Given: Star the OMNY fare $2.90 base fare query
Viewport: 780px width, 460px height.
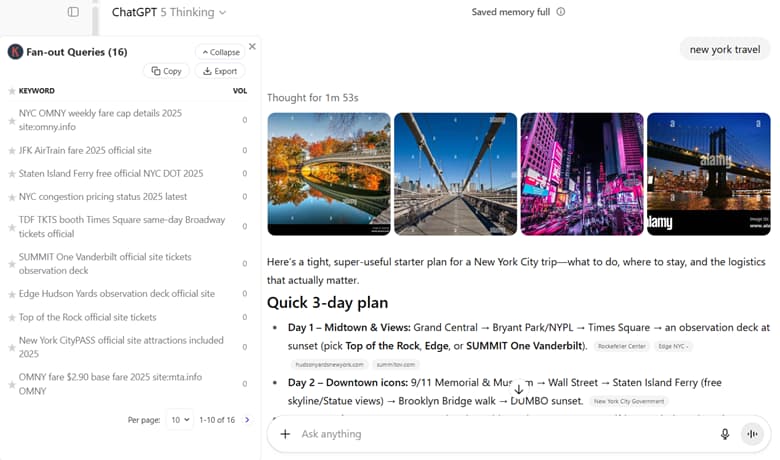Looking at the screenshot, I should [x=11, y=384].
